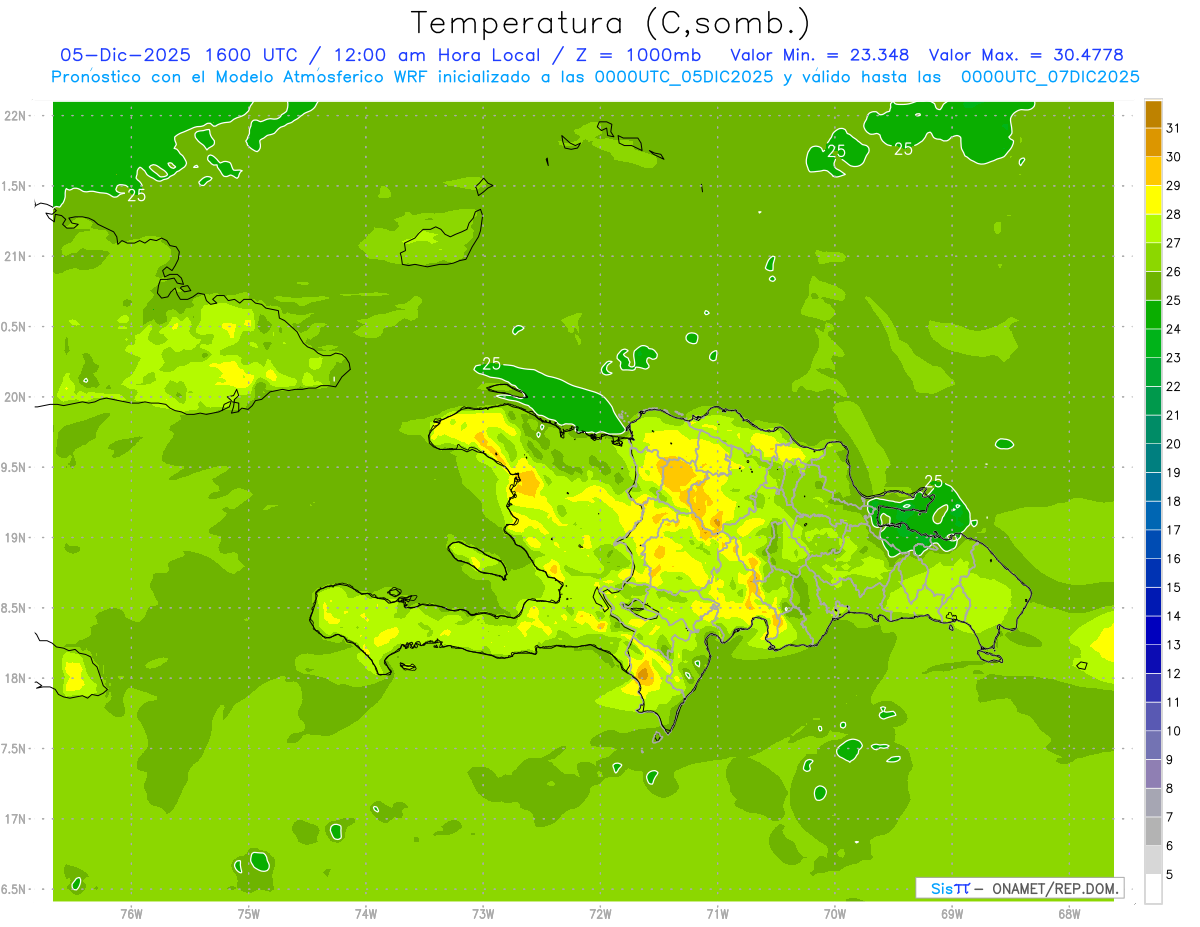Viewport: 1200px width, 927px height.
Task: Click the '69W' longitude axis label
Action: [x=952, y=914]
